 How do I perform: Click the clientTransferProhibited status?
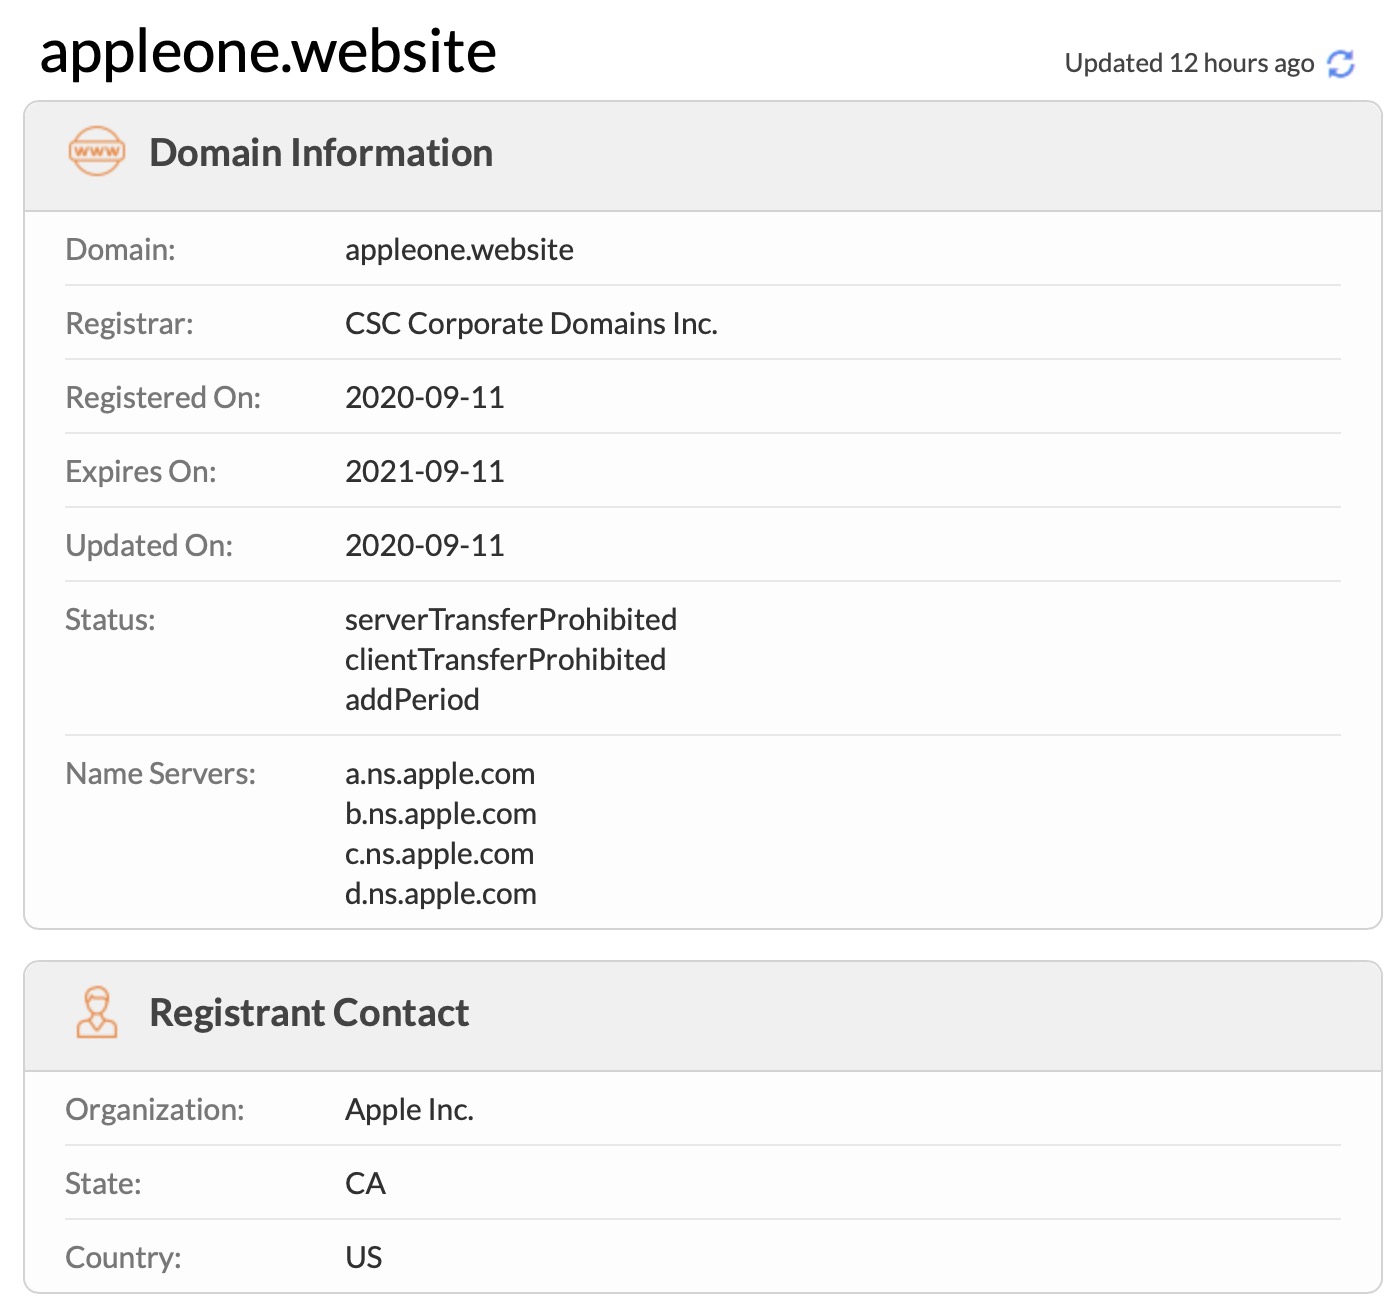(x=505, y=659)
